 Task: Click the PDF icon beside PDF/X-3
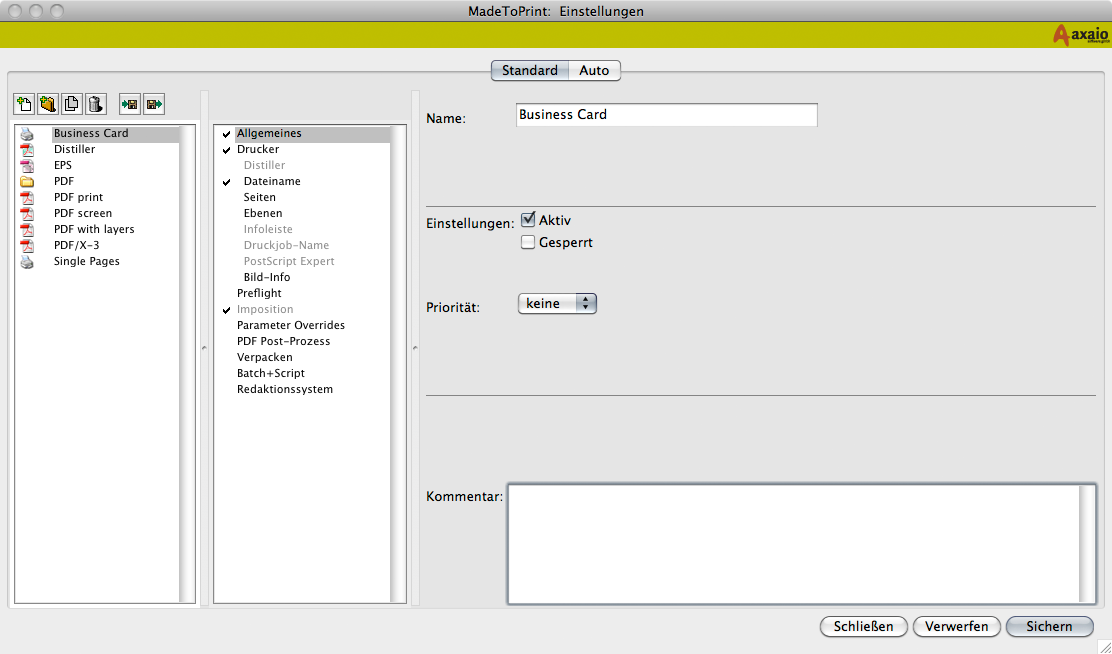pos(27,245)
